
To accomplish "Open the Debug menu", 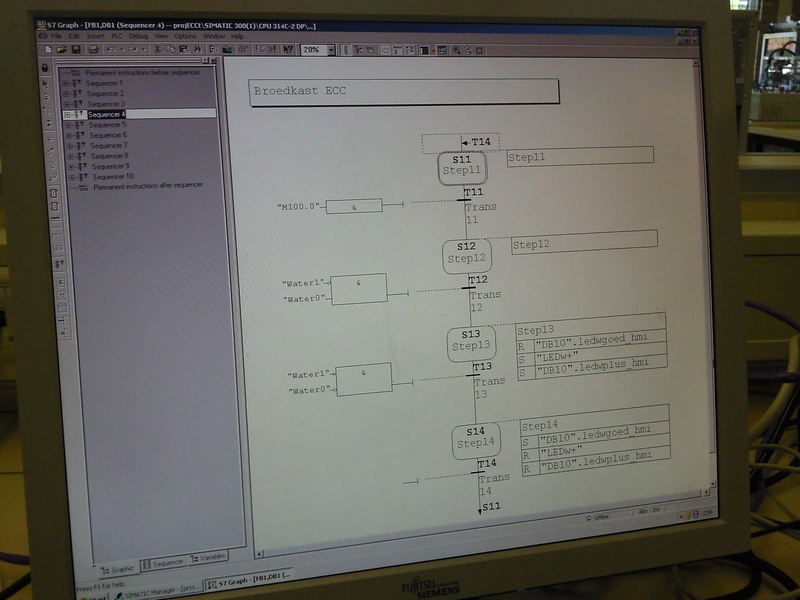I will pos(139,36).
